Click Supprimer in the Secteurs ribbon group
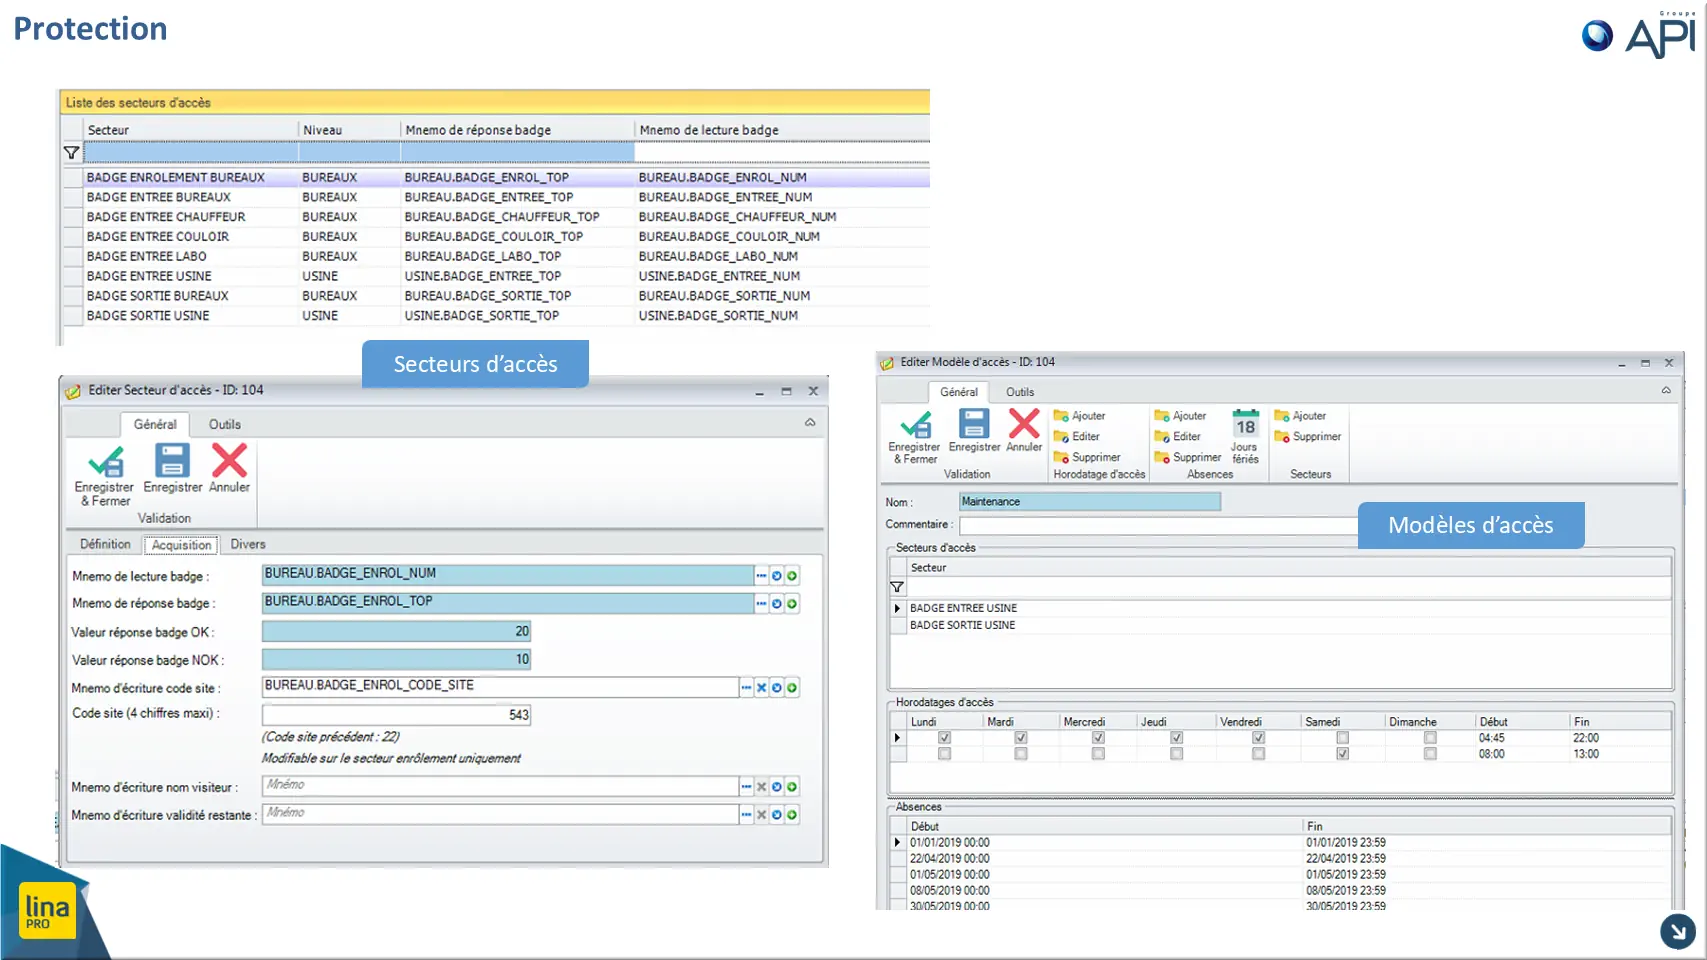1707x960 pixels. click(x=1308, y=437)
